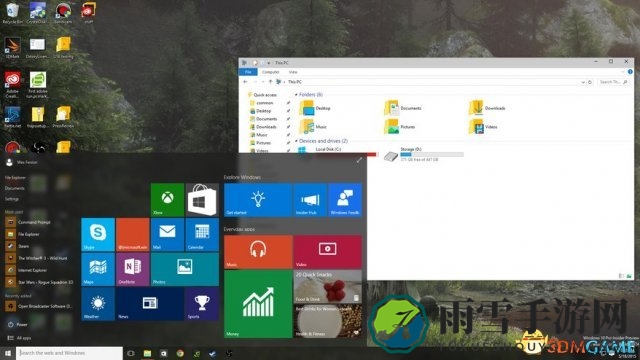Open the orange Microsoft account tile
The height and width of the screenshot is (360, 640).
[x=133, y=234]
